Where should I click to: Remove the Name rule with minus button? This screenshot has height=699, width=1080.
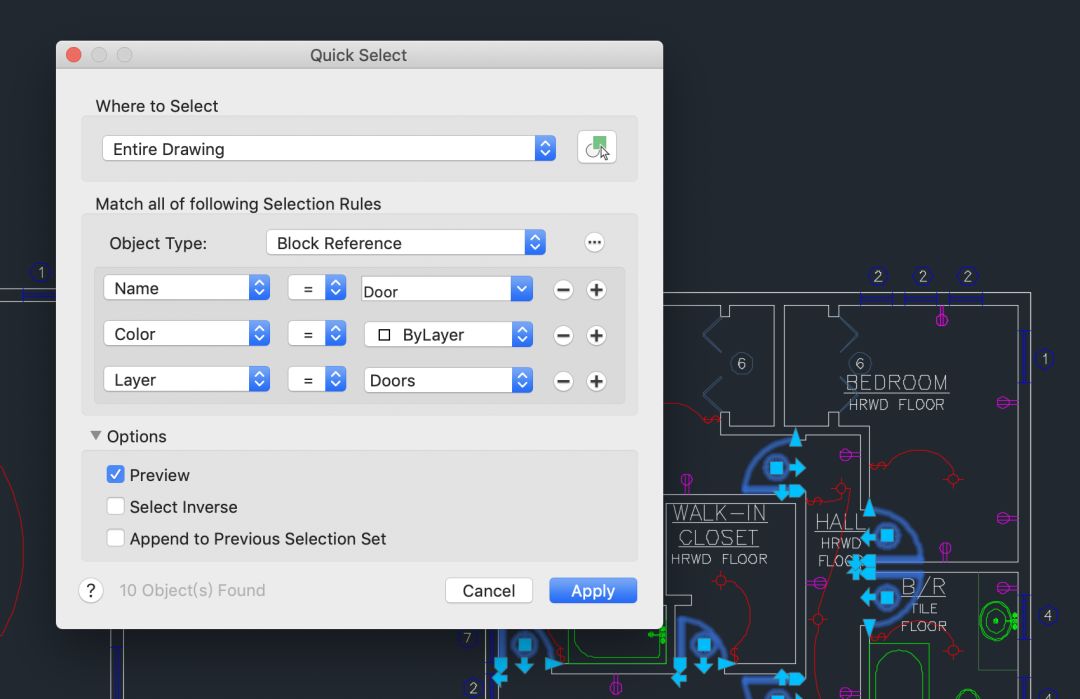(x=563, y=290)
